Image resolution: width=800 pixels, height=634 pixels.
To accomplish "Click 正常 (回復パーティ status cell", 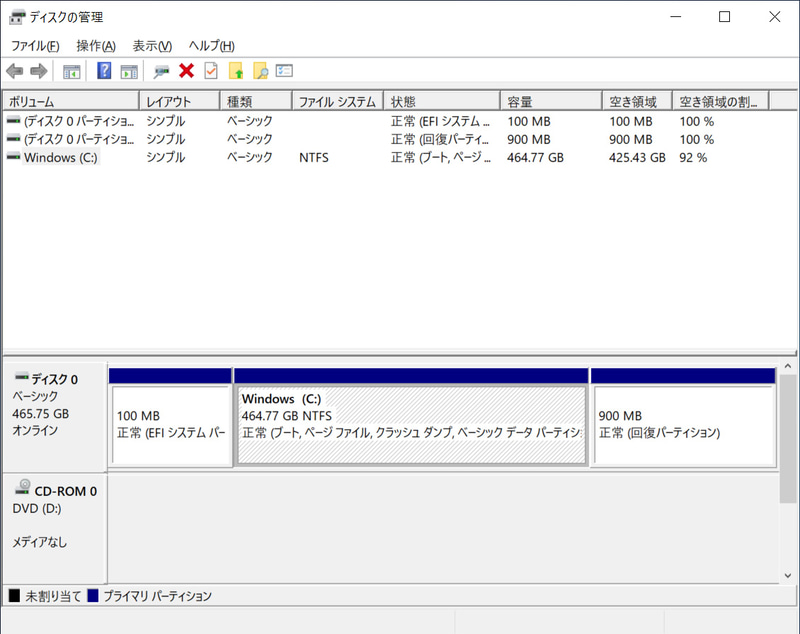I will pyautogui.click(x=440, y=139).
